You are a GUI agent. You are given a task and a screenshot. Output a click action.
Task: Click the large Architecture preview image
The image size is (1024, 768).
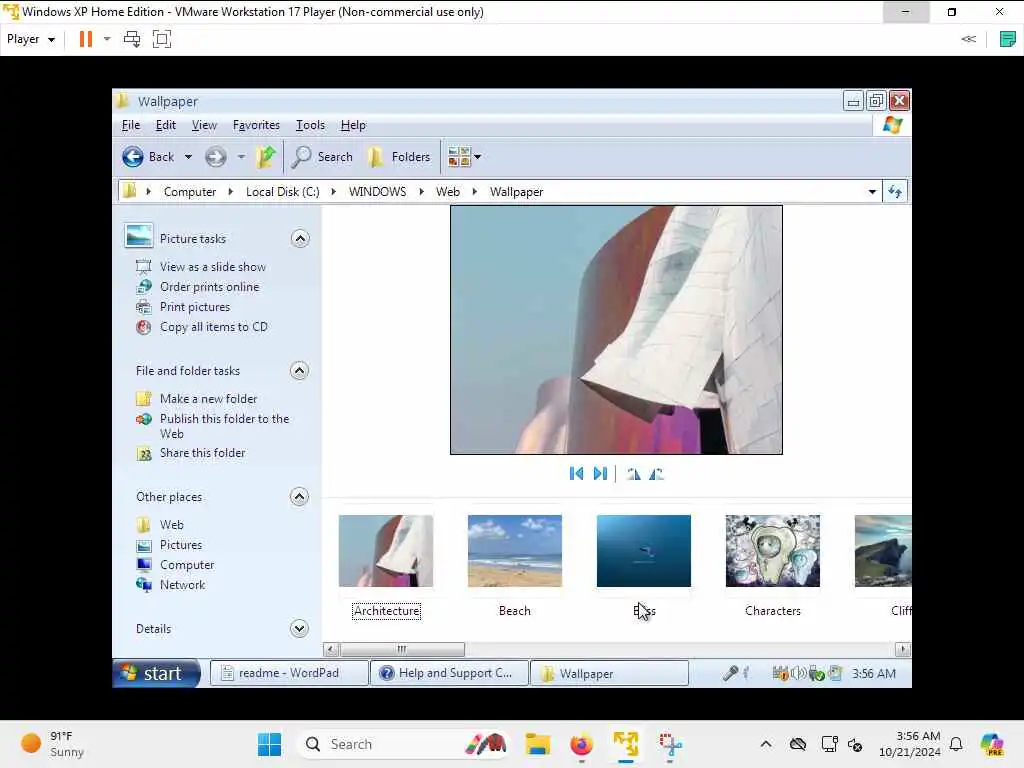point(616,330)
